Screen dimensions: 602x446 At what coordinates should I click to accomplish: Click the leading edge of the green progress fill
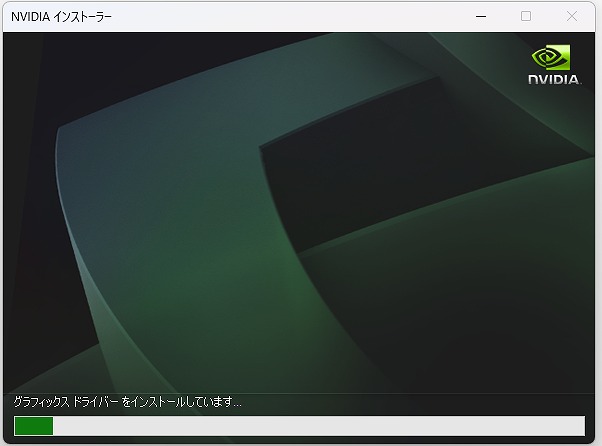[51, 426]
